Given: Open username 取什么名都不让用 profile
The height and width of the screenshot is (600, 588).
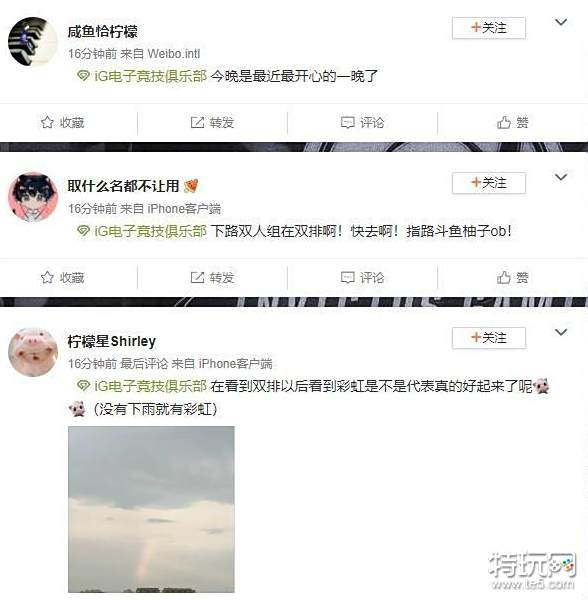Looking at the screenshot, I should [123, 186].
